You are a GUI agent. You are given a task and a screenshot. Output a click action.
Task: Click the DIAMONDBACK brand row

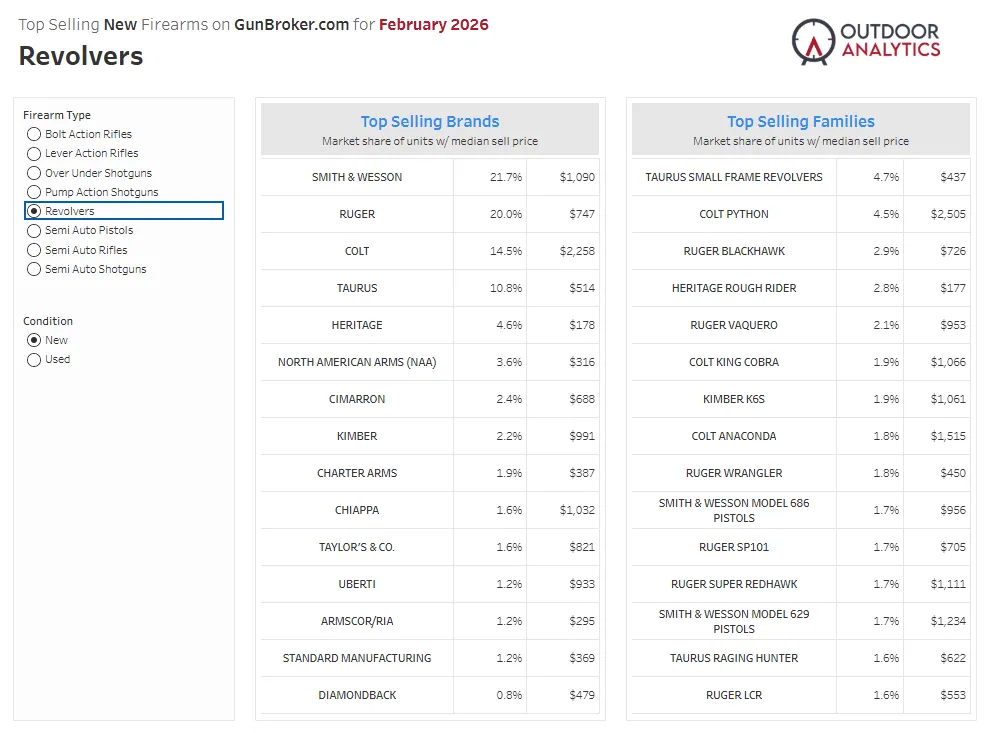357,695
